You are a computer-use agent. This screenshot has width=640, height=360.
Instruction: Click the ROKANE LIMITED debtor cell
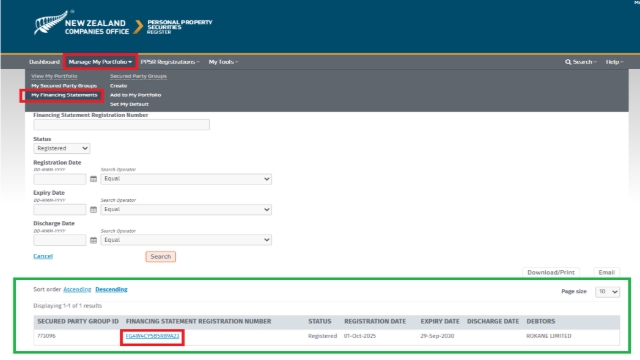549,336
